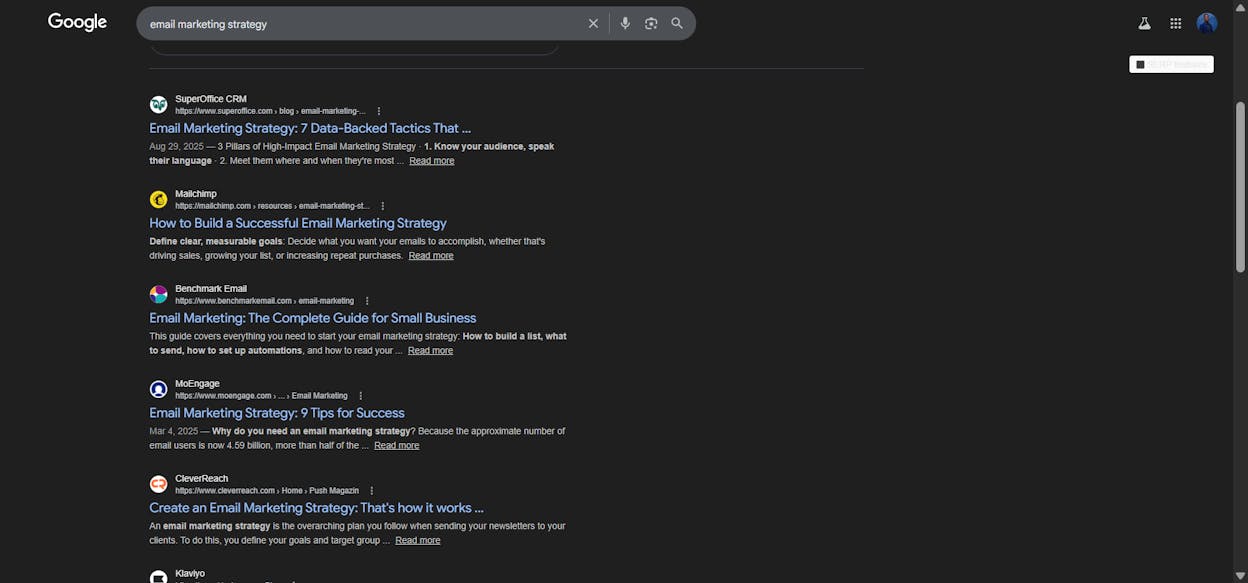Open Search by image camera icon
Screen dimensions: 1248x583
(651, 23)
